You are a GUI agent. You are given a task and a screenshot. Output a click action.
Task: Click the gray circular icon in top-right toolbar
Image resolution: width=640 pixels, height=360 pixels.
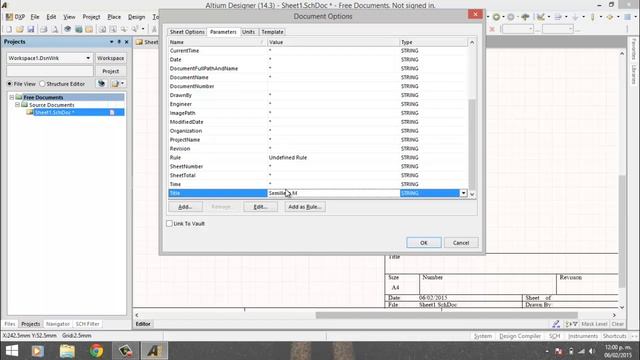point(511,17)
